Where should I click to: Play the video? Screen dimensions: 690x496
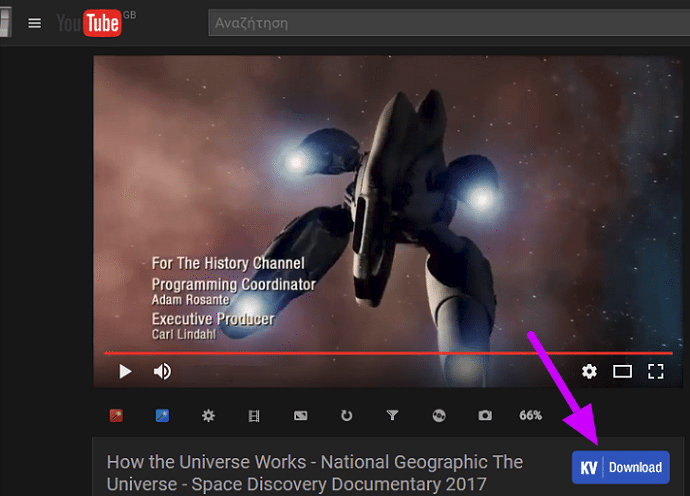(125, 371)
